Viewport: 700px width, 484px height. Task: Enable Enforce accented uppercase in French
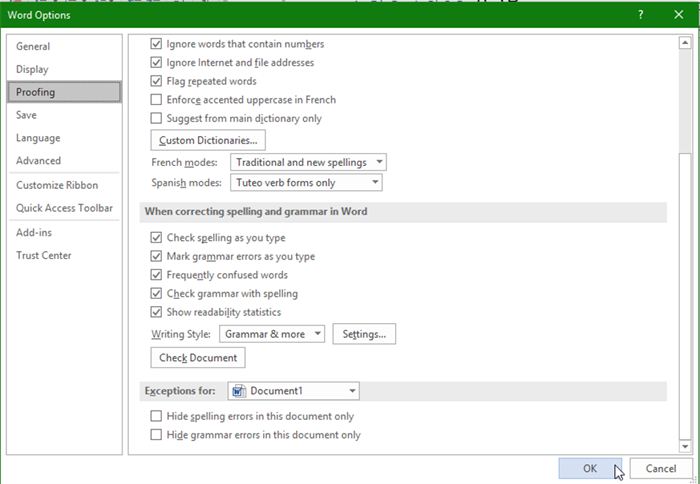[156, 100]
